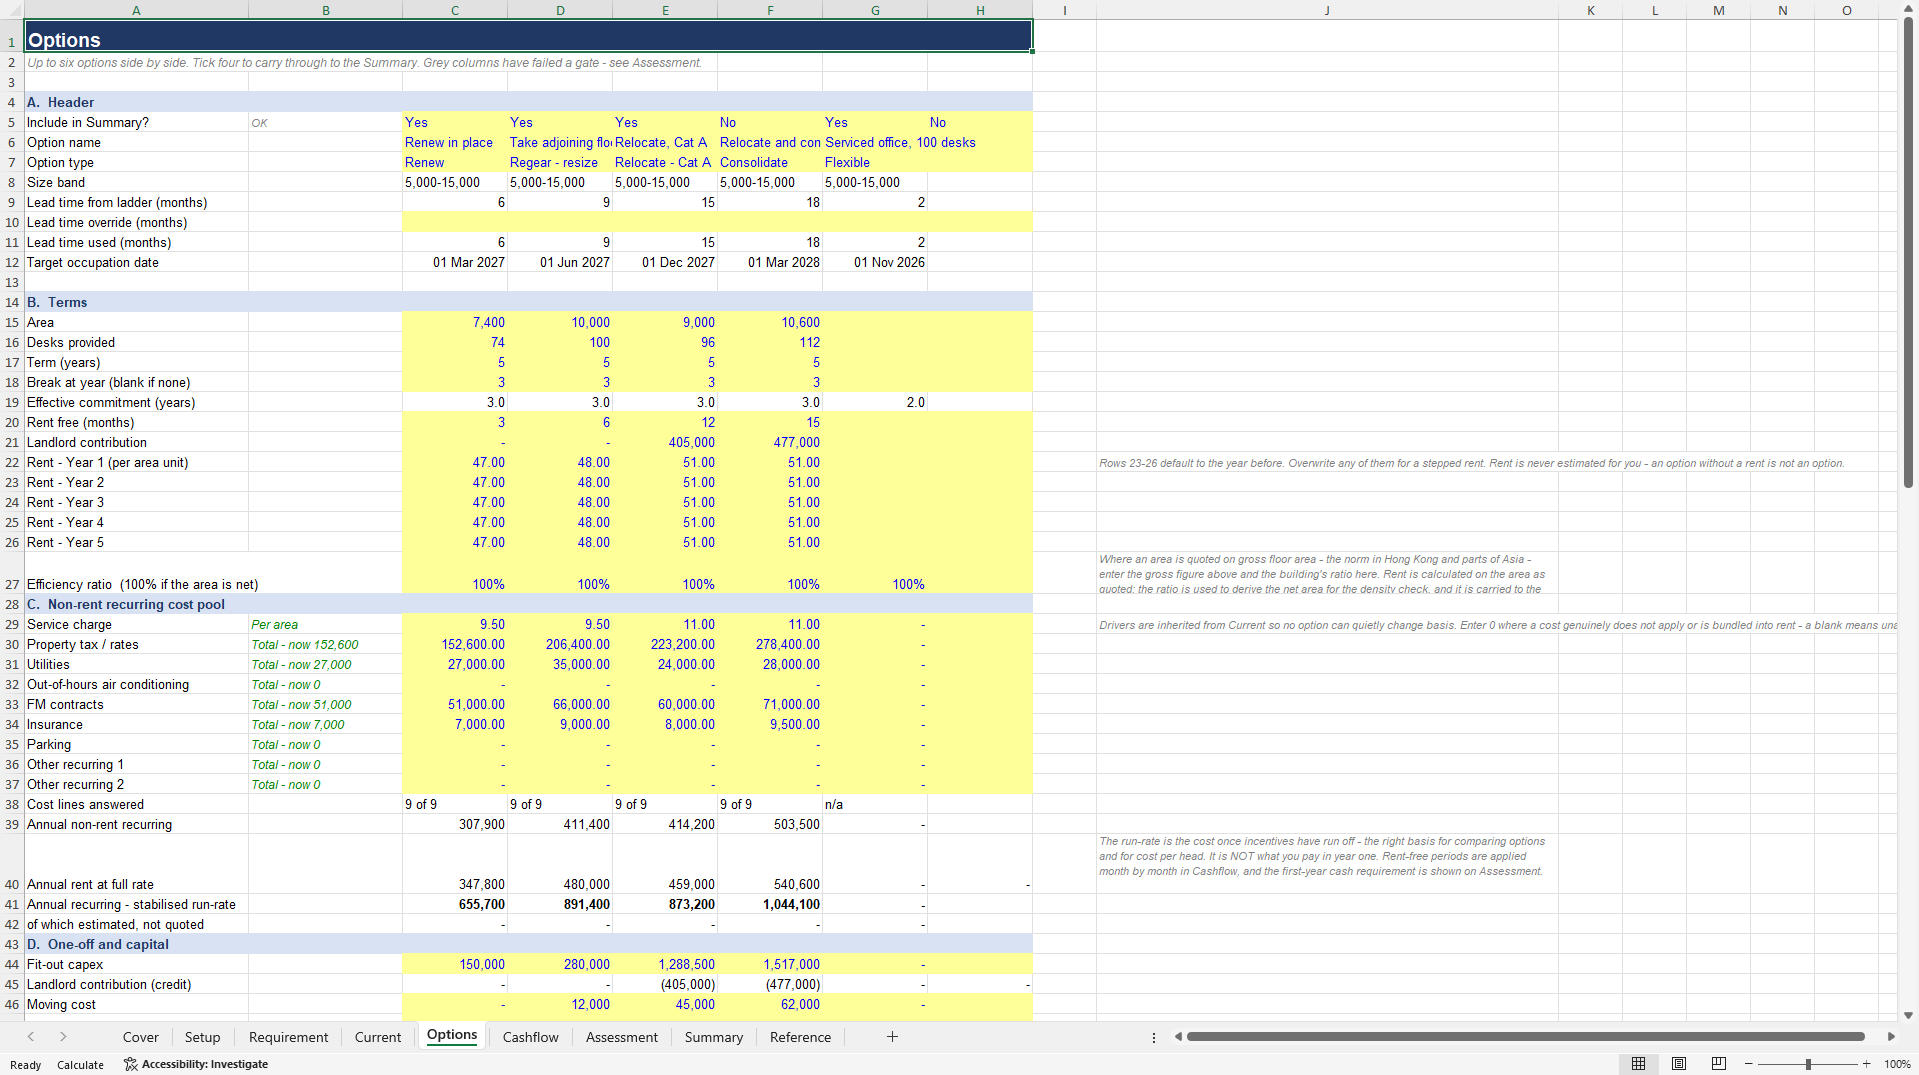Viewport: 1919px width, 1075px height.
Task: Nudge horizontal scrollbar right arrow
Action: pyautogui.click(x=1891, y=1037)
